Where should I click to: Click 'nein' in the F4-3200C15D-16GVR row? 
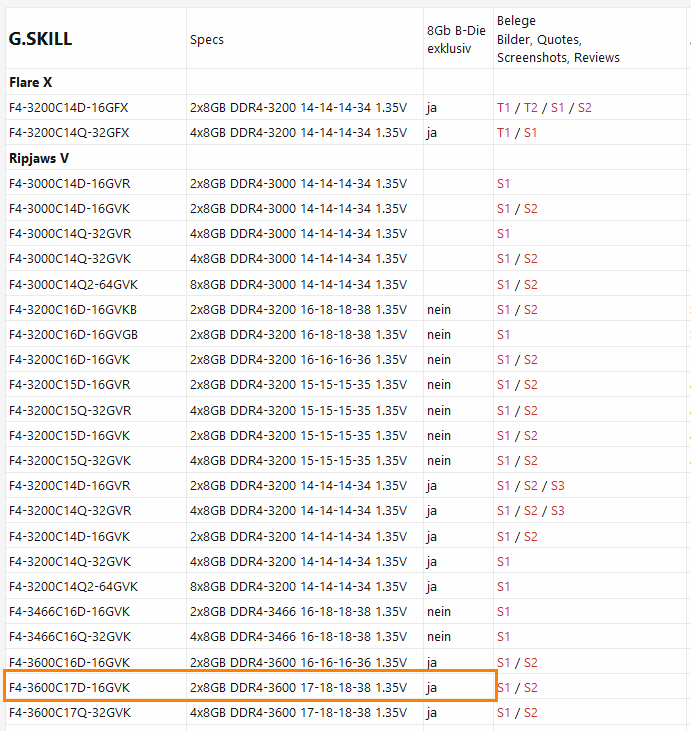point(439,385)
